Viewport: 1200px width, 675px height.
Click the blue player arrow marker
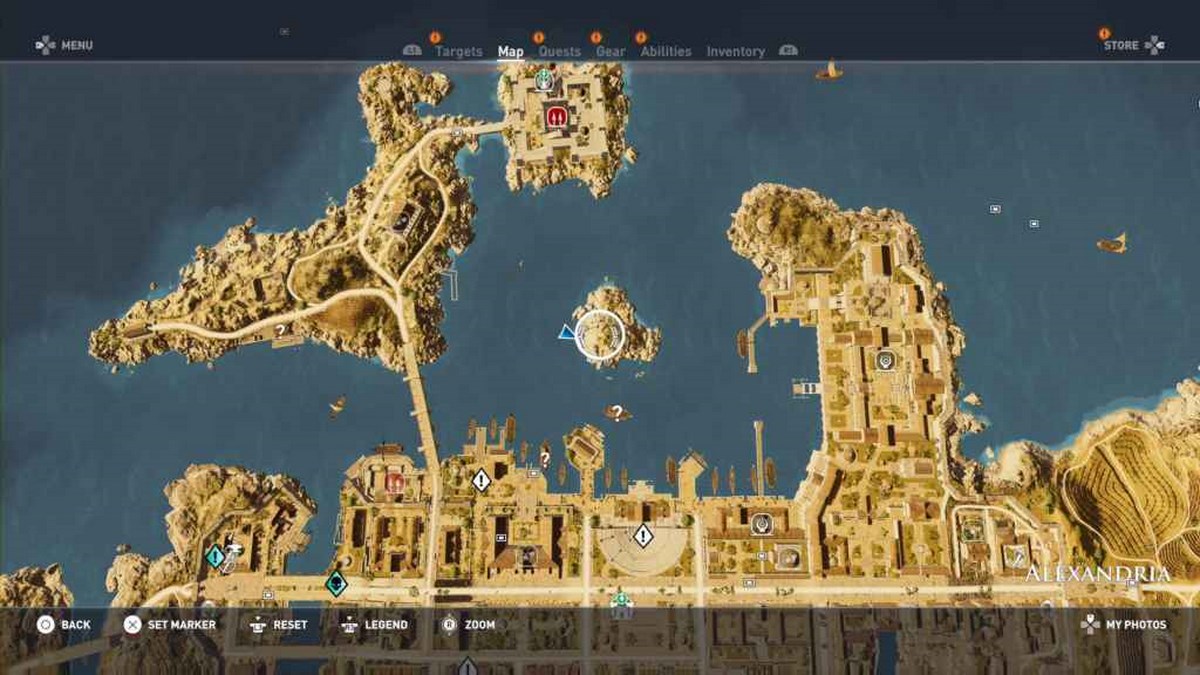[x=567, y=332]
